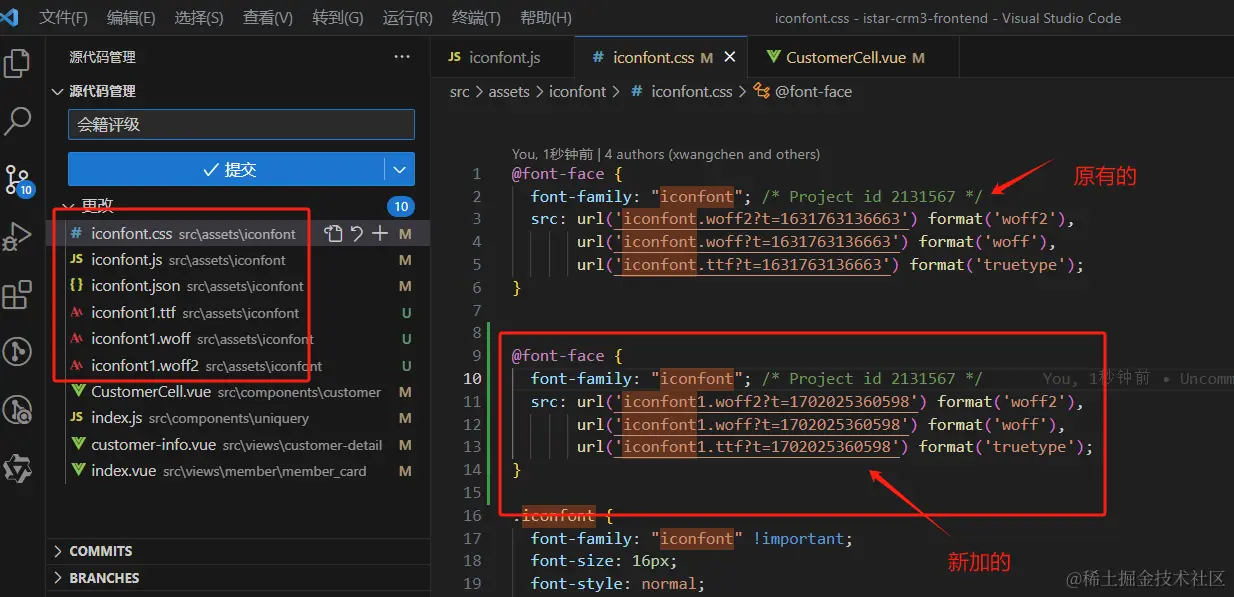Screen dimensions: 1234x597
Task: Click breadcrumb assets
Action: coord(509,91)
